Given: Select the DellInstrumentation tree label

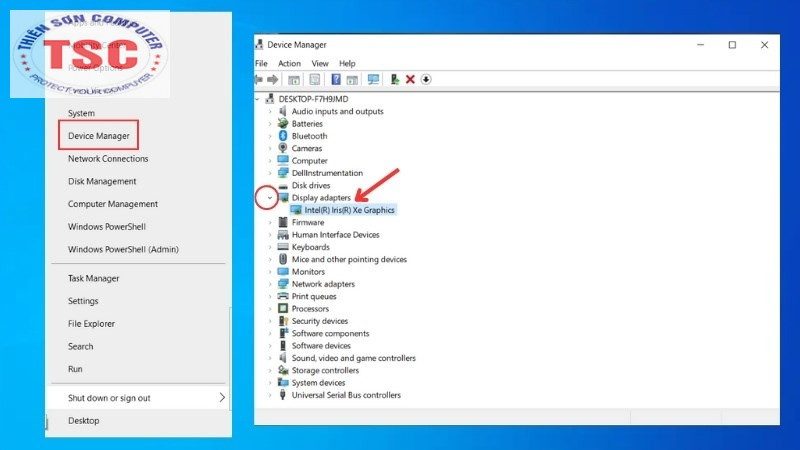Looking at the screenshot, I should tap(327, 173).
